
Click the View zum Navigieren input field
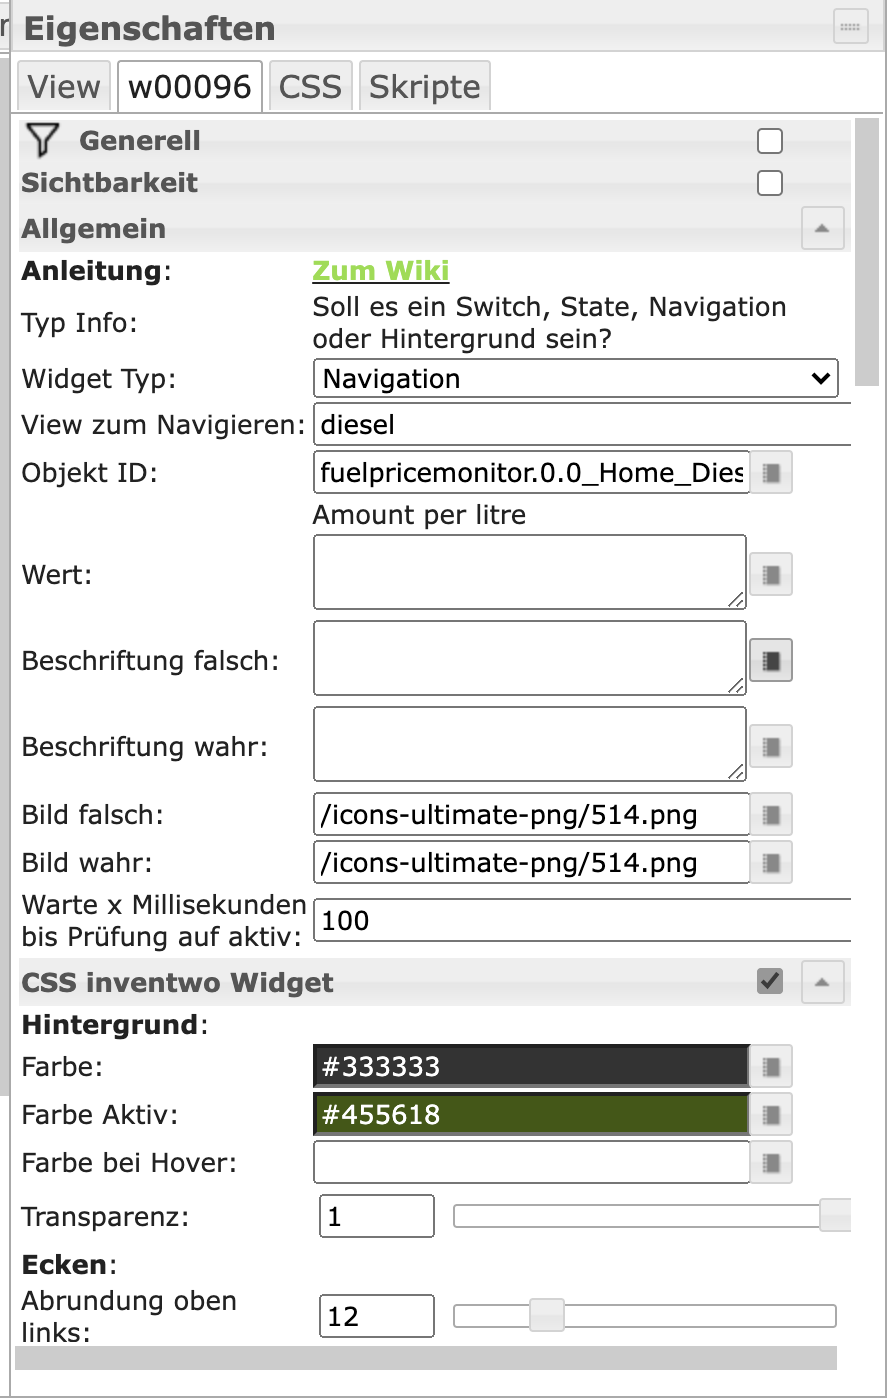point(580,425)
